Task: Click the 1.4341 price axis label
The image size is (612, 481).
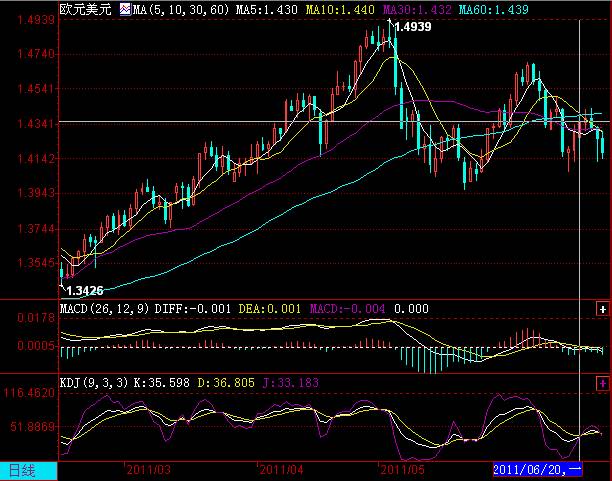Action: point(36,124)
